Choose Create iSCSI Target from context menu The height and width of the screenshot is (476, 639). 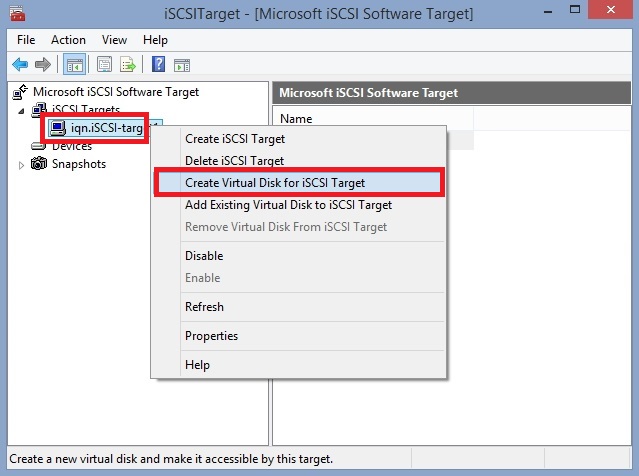[x=299, y=139]
